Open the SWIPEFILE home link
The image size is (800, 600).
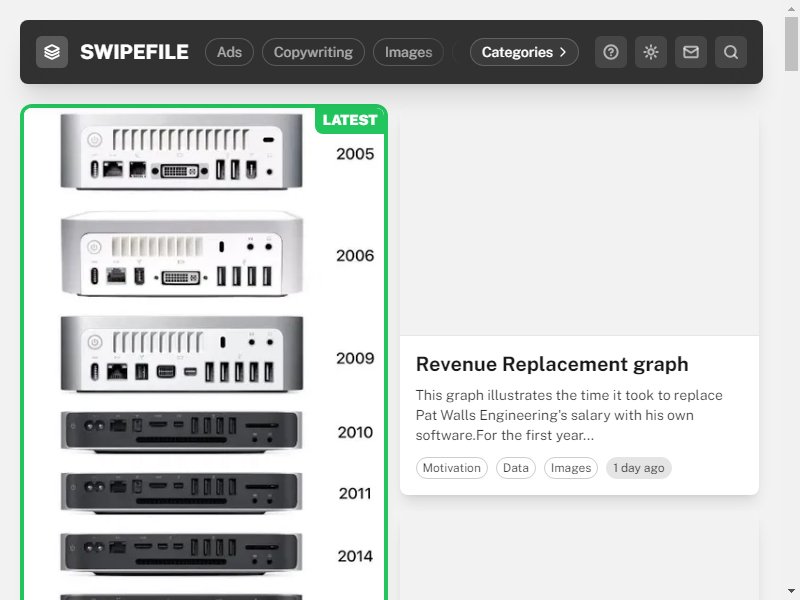click(134, 52)
